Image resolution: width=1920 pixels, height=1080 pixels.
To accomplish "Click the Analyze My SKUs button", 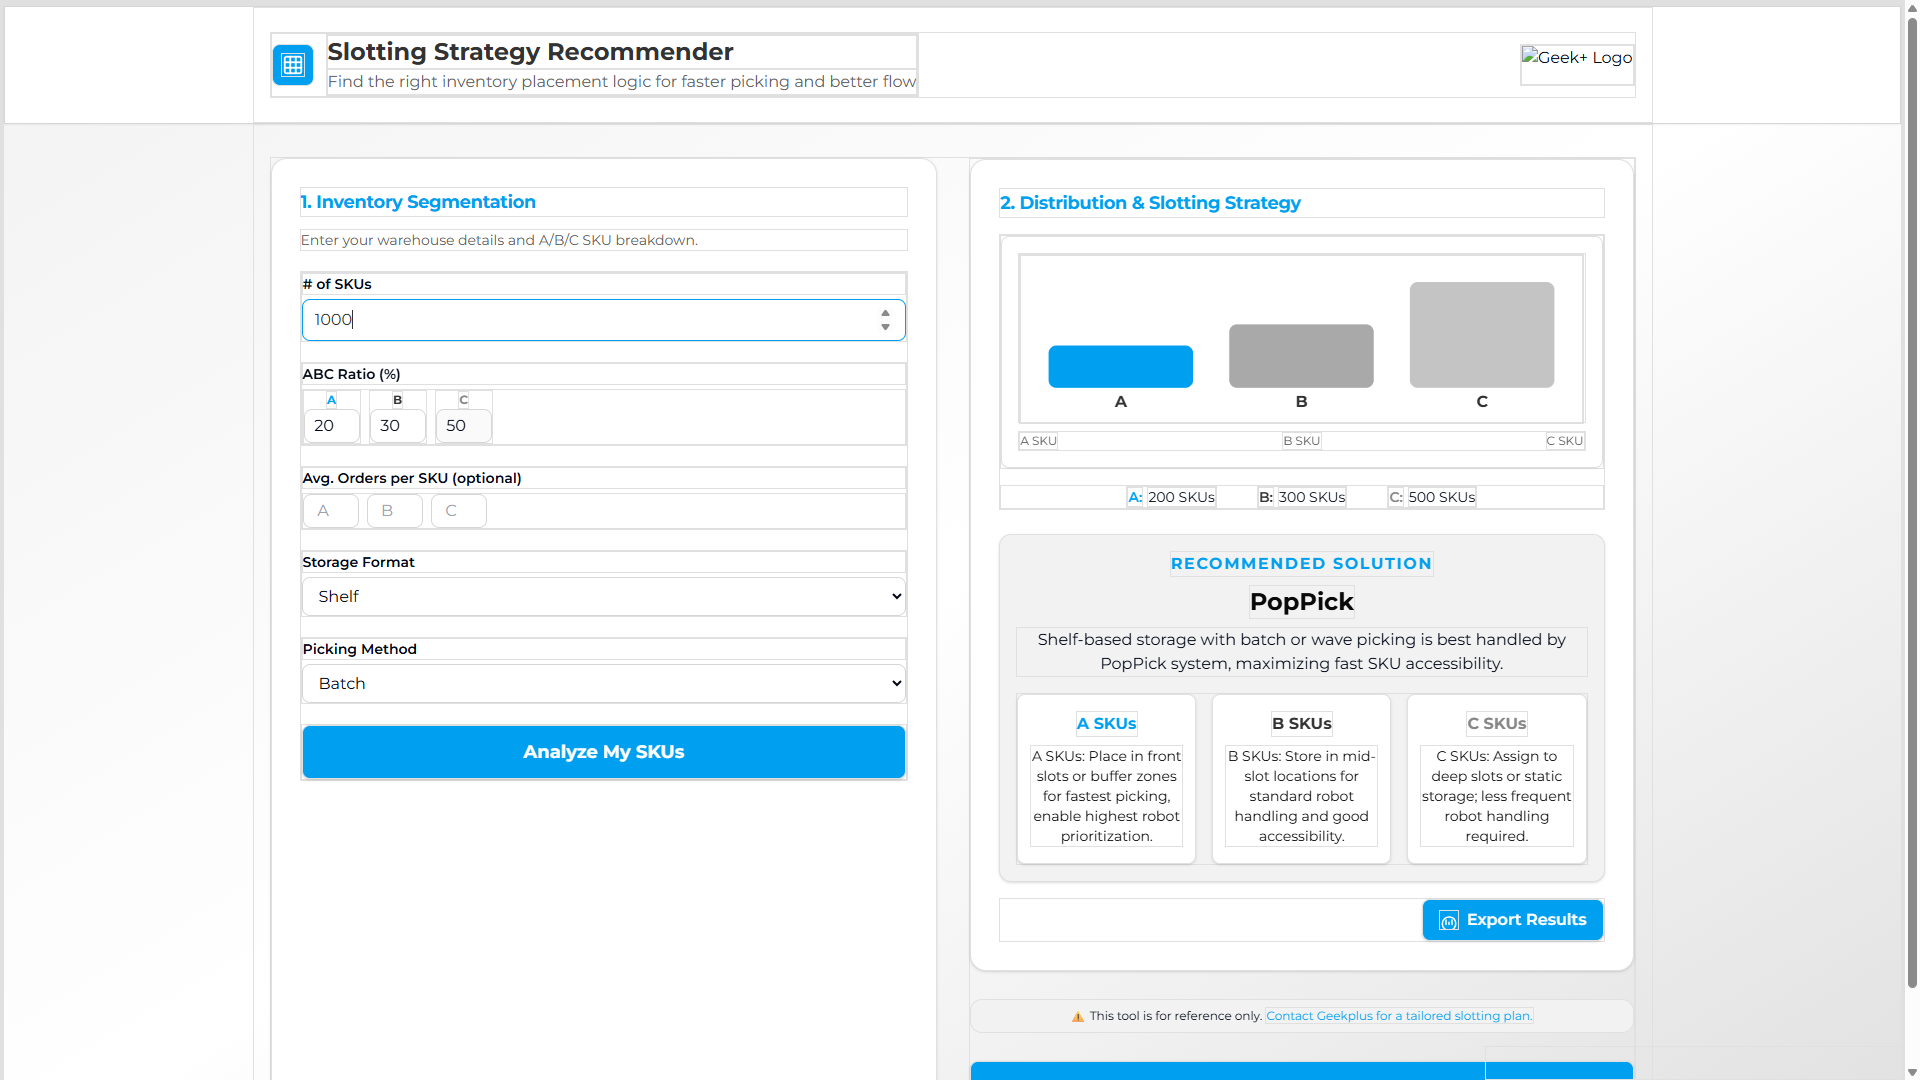I will (603, 751).
